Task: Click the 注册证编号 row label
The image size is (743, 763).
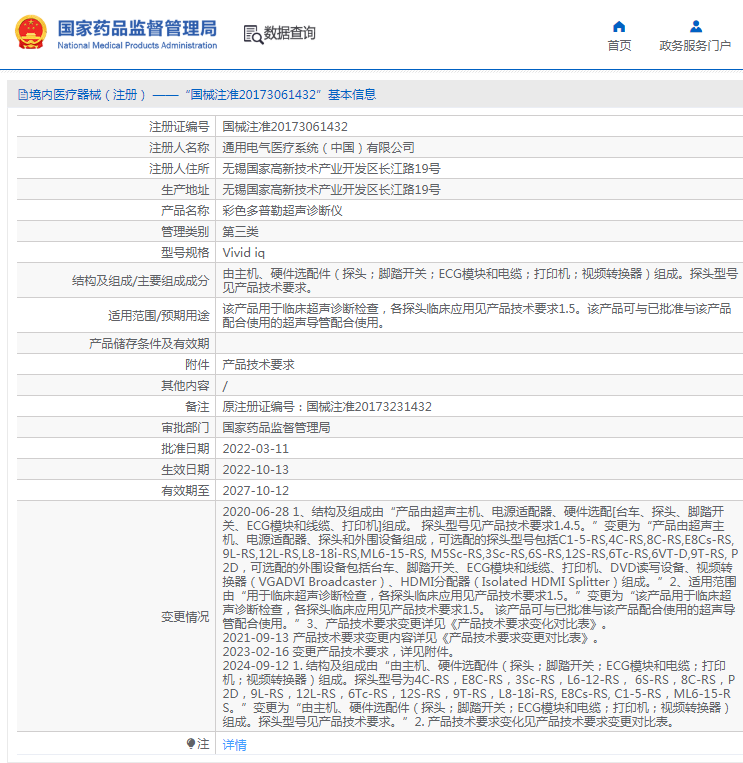Action: point(179,127)
